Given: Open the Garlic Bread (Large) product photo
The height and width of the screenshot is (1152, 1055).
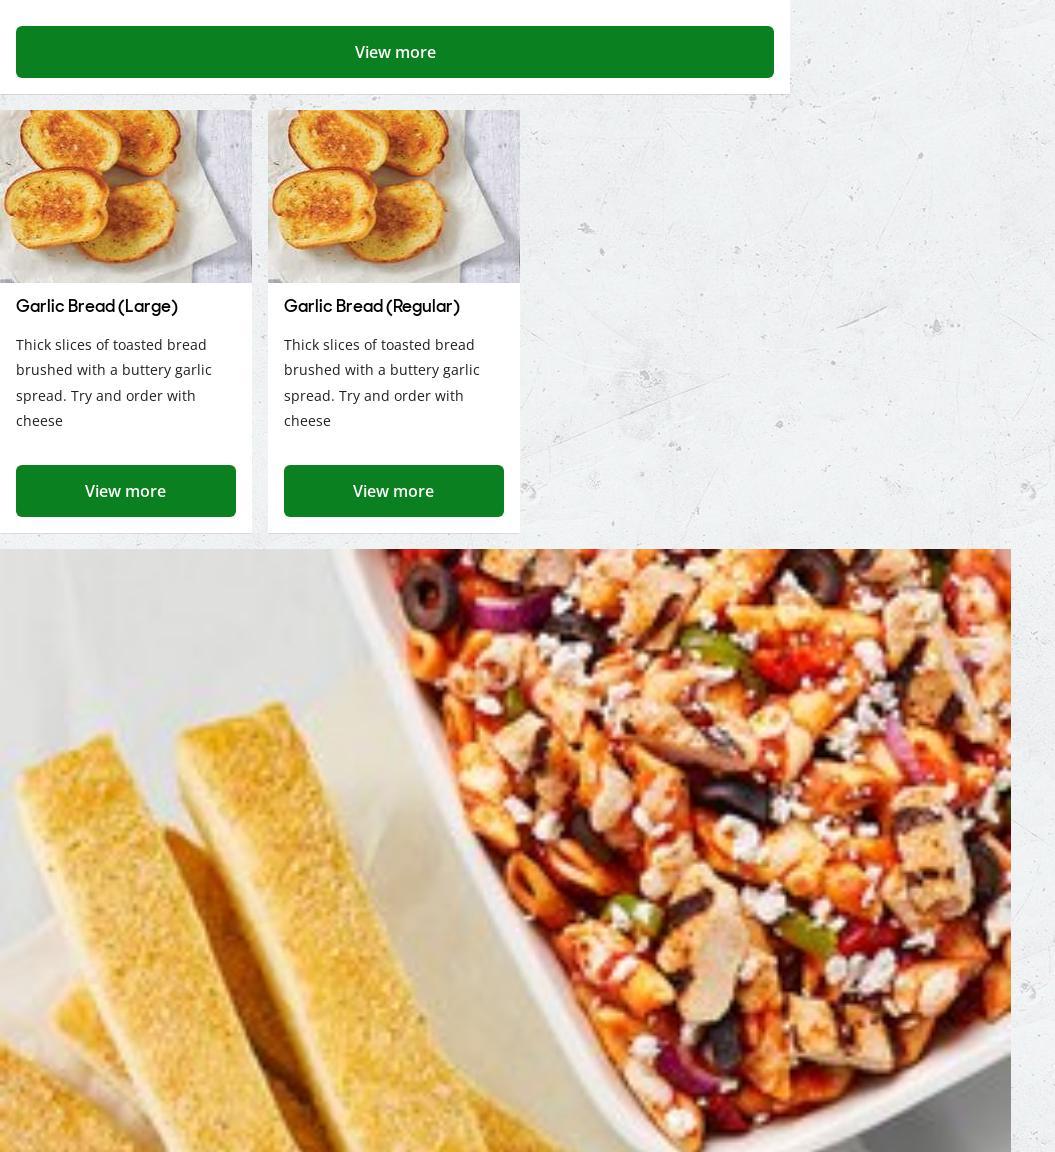Looking at the screenshot, I should 126,196.
